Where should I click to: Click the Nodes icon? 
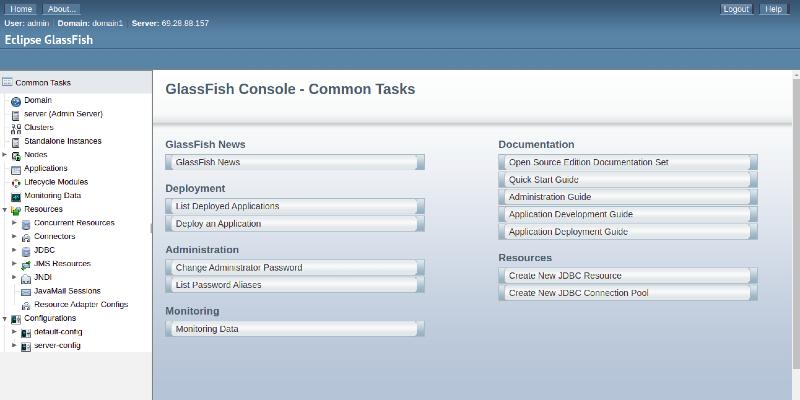pyautogui.click(x=16, y=156)
